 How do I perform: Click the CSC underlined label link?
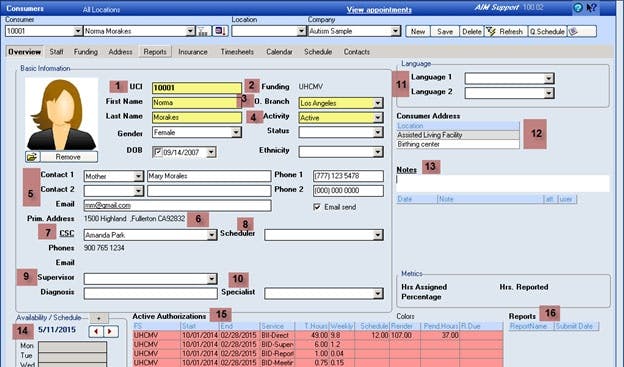click(66, 233)
